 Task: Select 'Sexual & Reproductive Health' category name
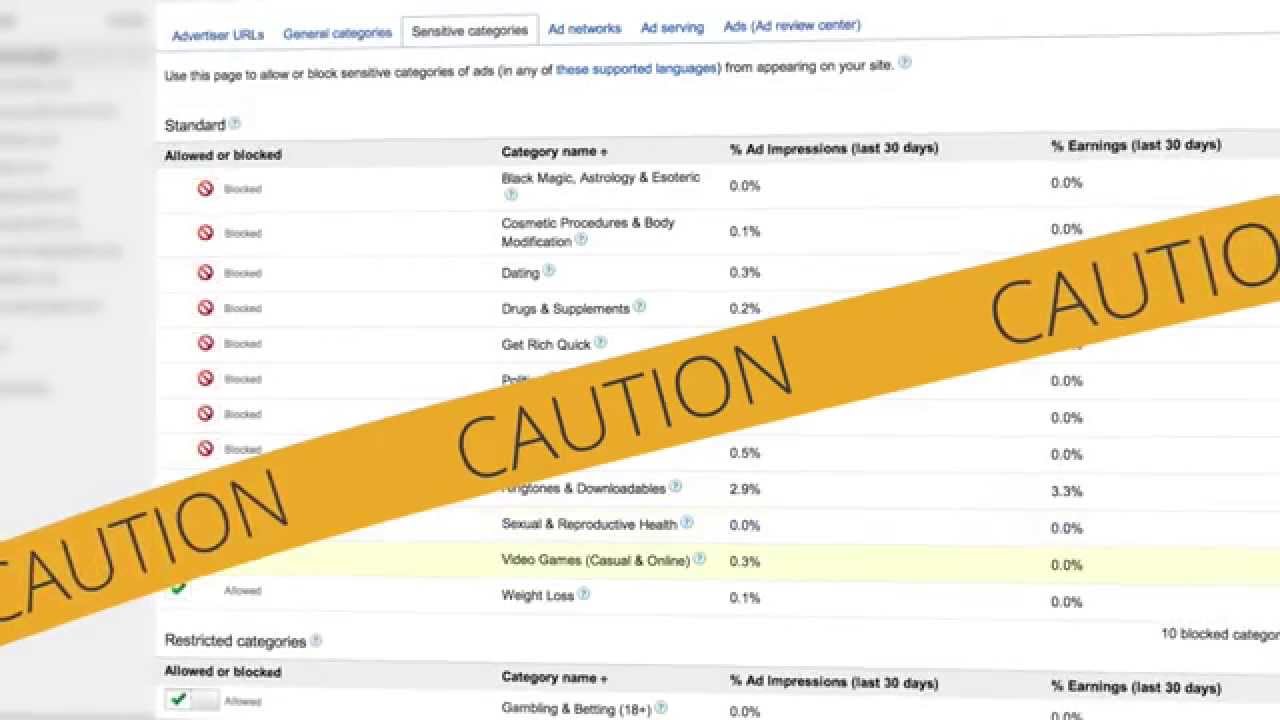tap(589, 524)
